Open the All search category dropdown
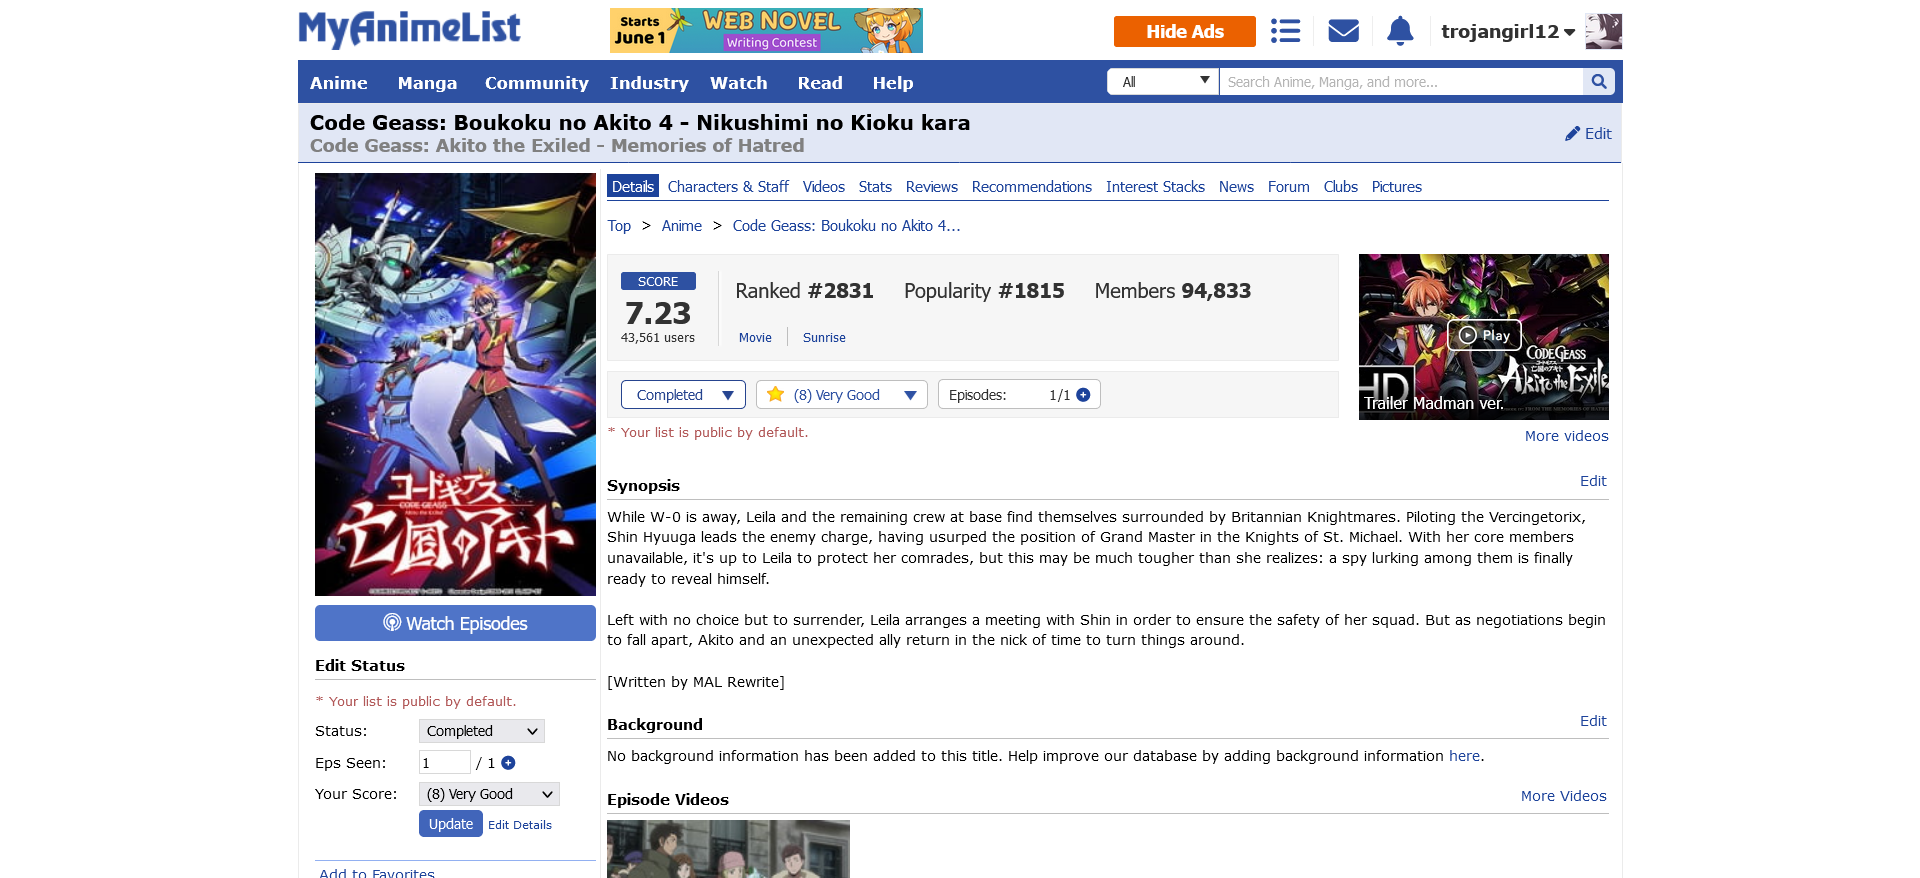Screen dimensions: 1920x878 pos(1163,82)
